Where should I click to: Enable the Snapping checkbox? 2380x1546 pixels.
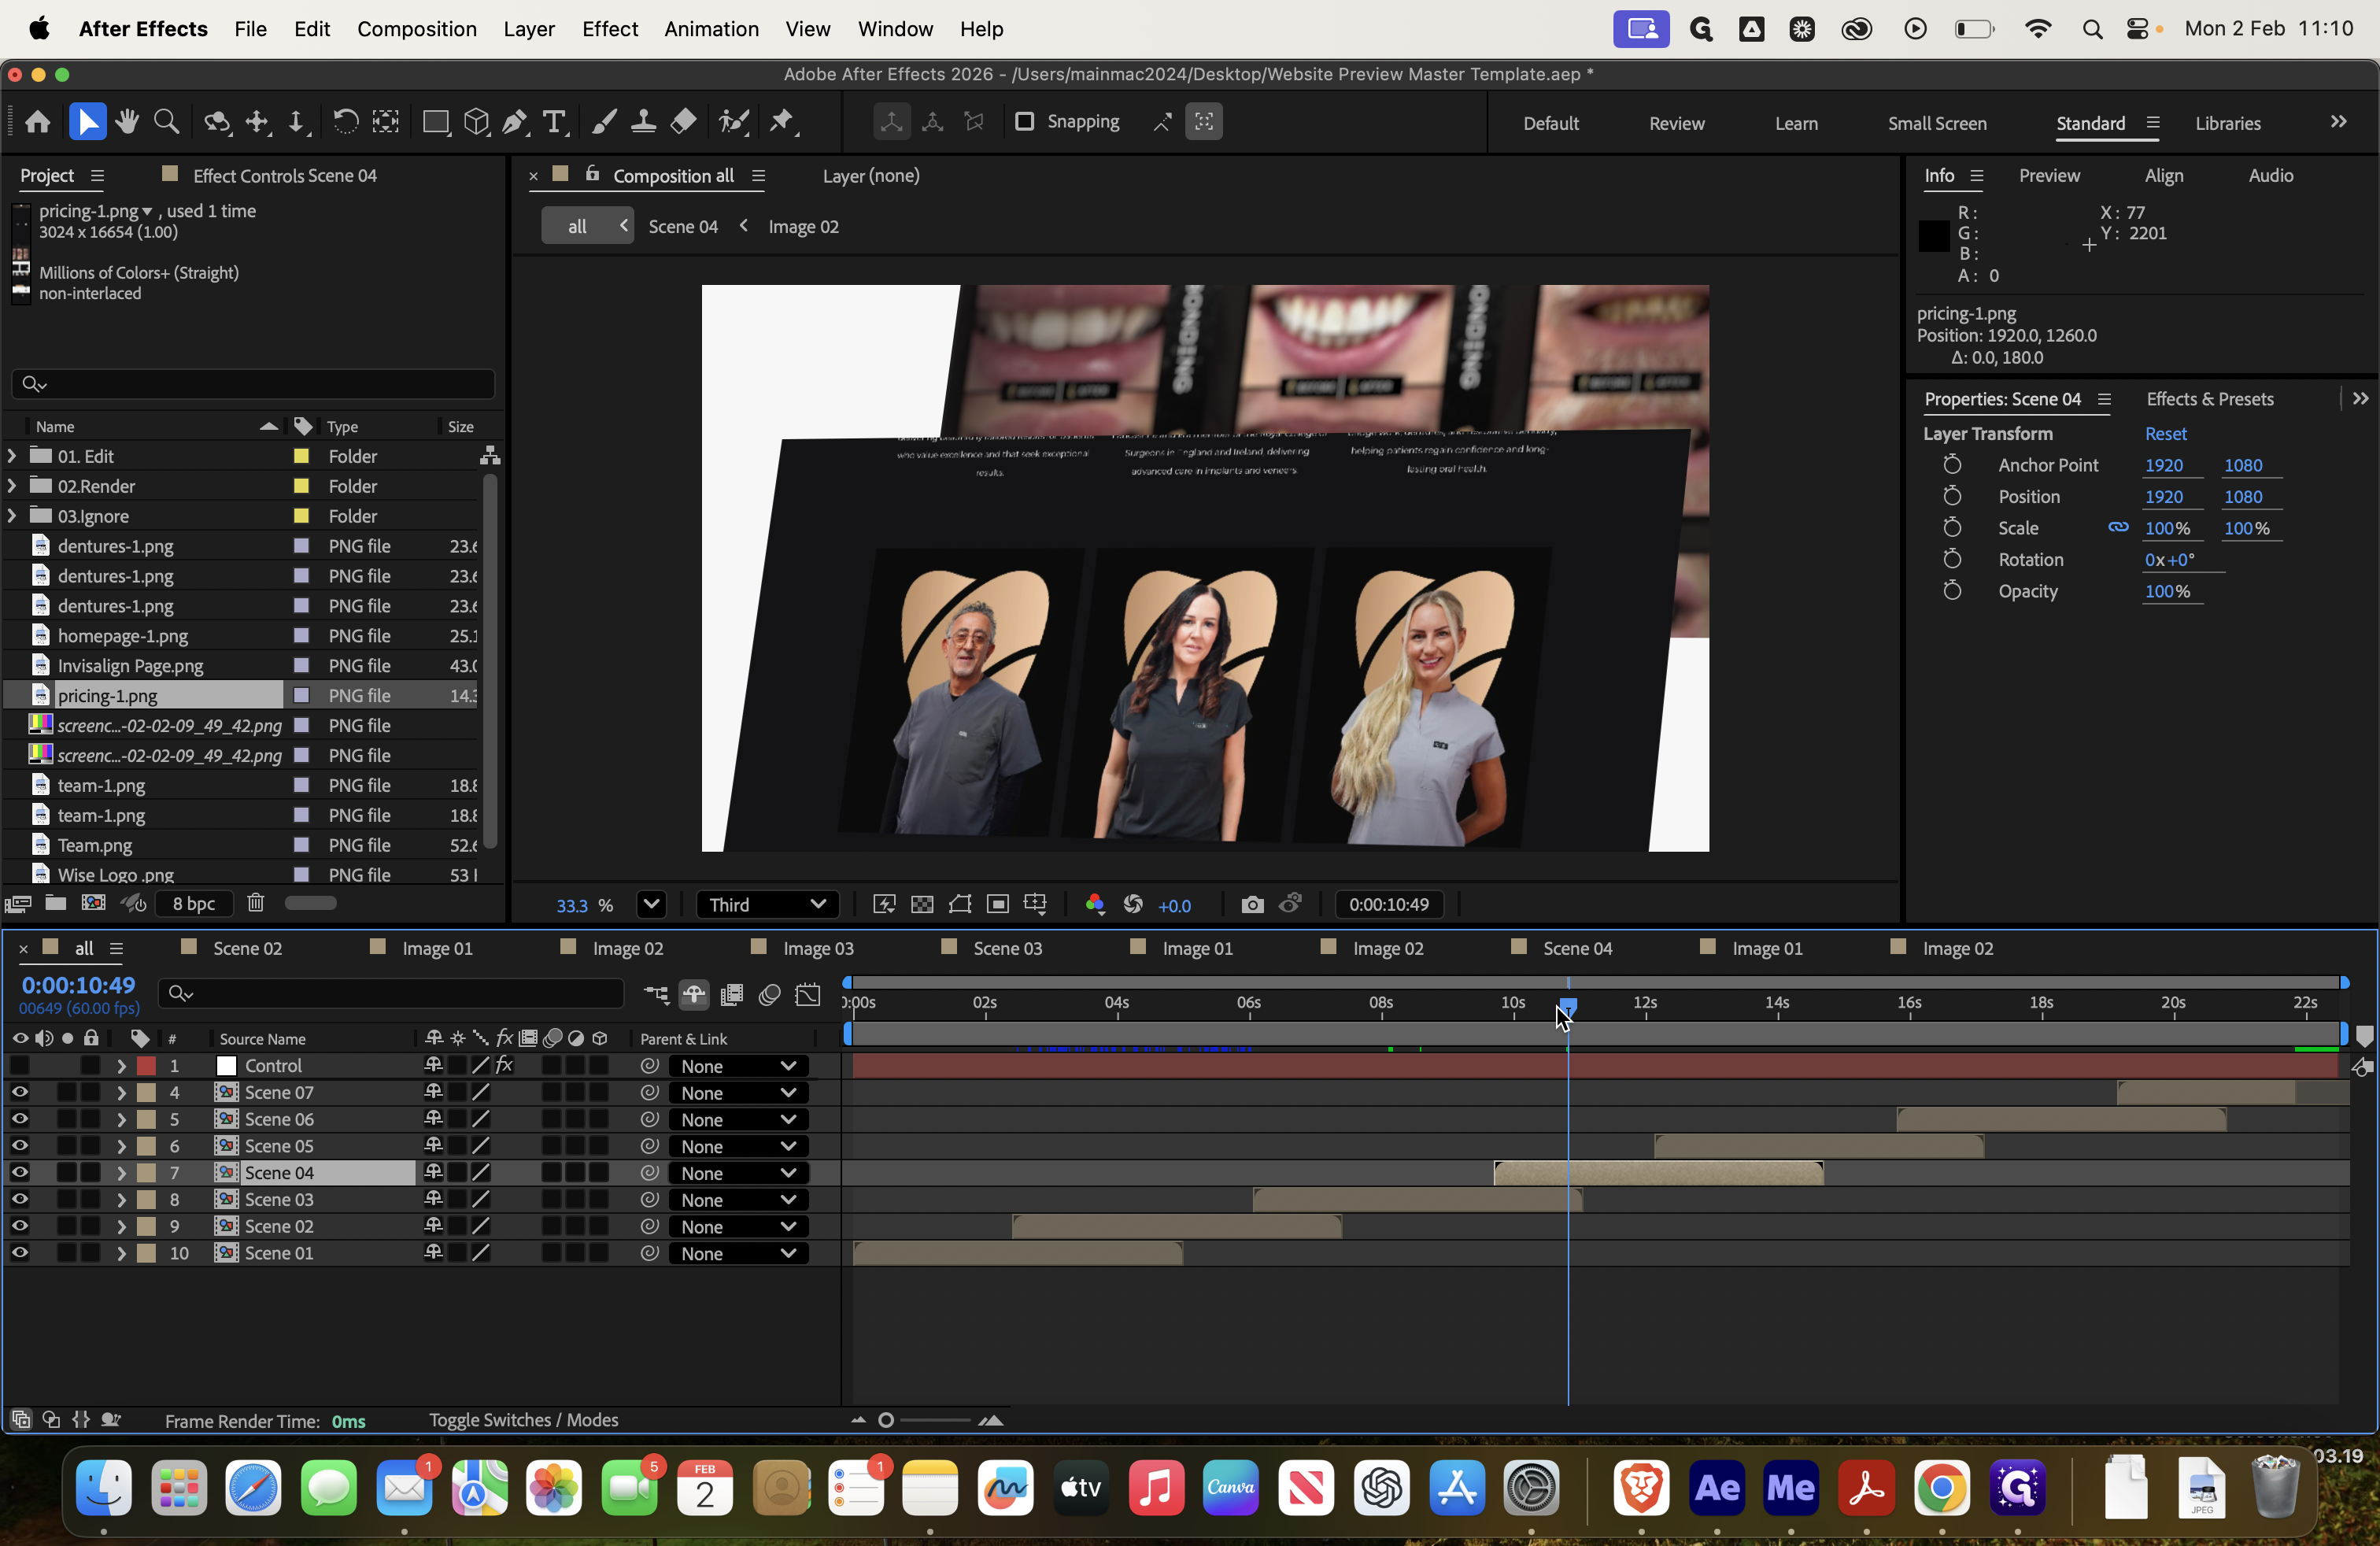point(1024,122)
